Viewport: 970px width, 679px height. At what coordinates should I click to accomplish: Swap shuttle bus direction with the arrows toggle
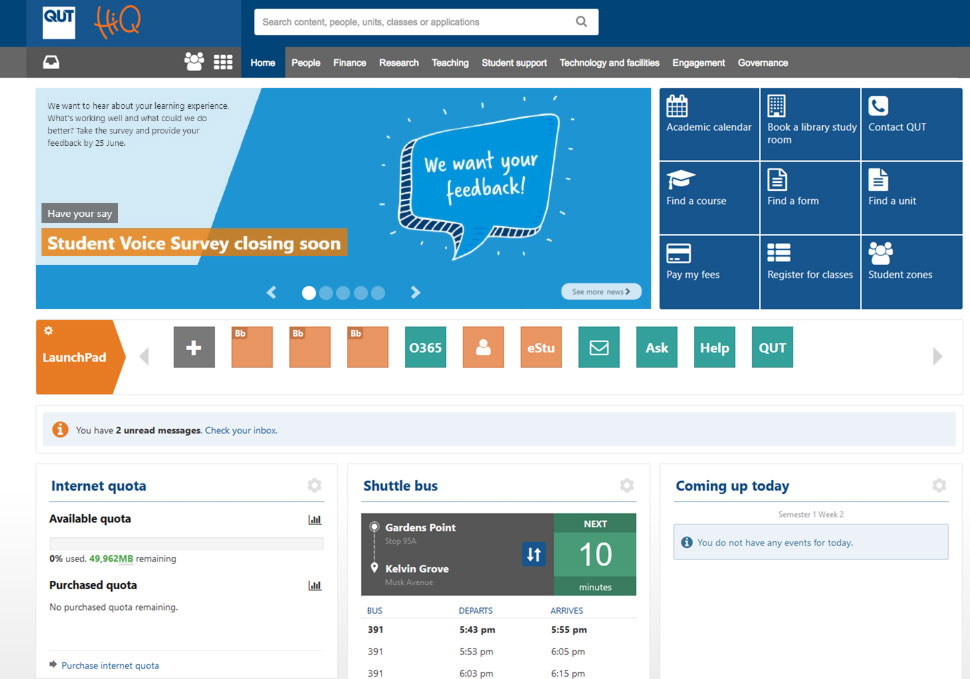535,553
